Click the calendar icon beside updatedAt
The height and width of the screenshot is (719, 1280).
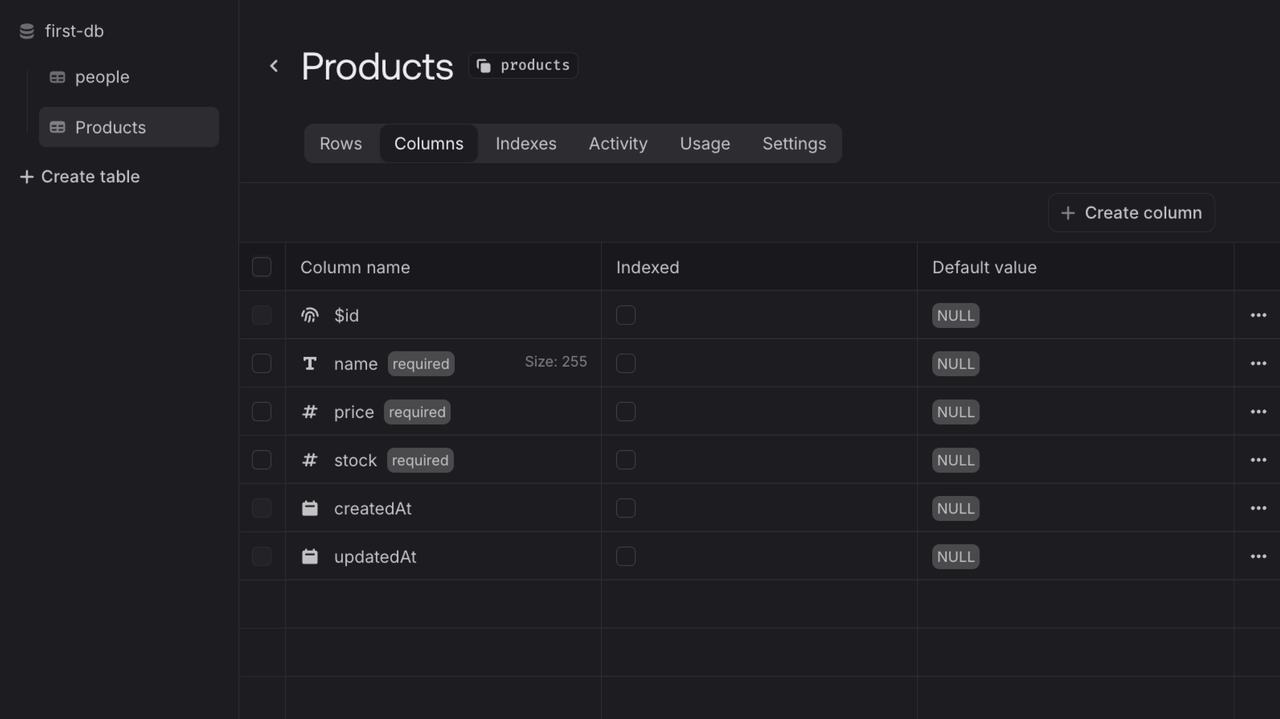[x=310, y=557]
